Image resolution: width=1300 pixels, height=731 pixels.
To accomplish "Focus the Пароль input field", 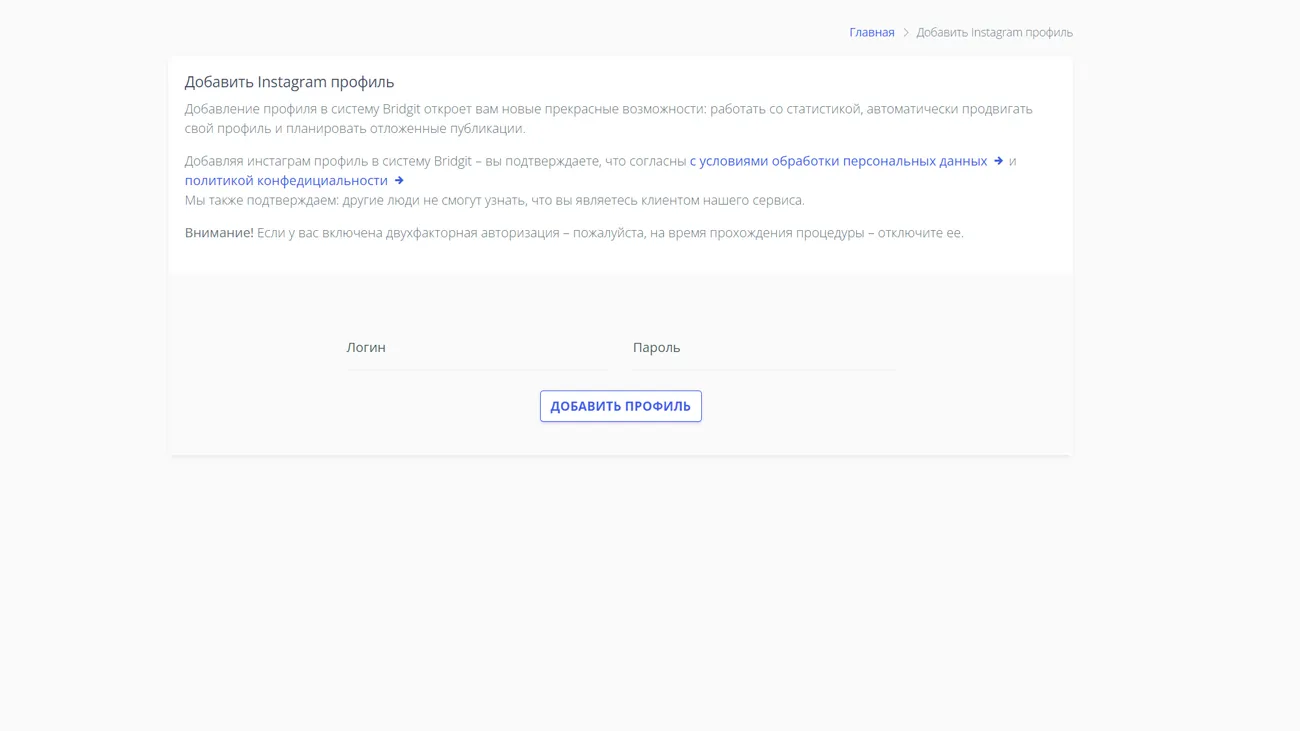I will (763, 348).
